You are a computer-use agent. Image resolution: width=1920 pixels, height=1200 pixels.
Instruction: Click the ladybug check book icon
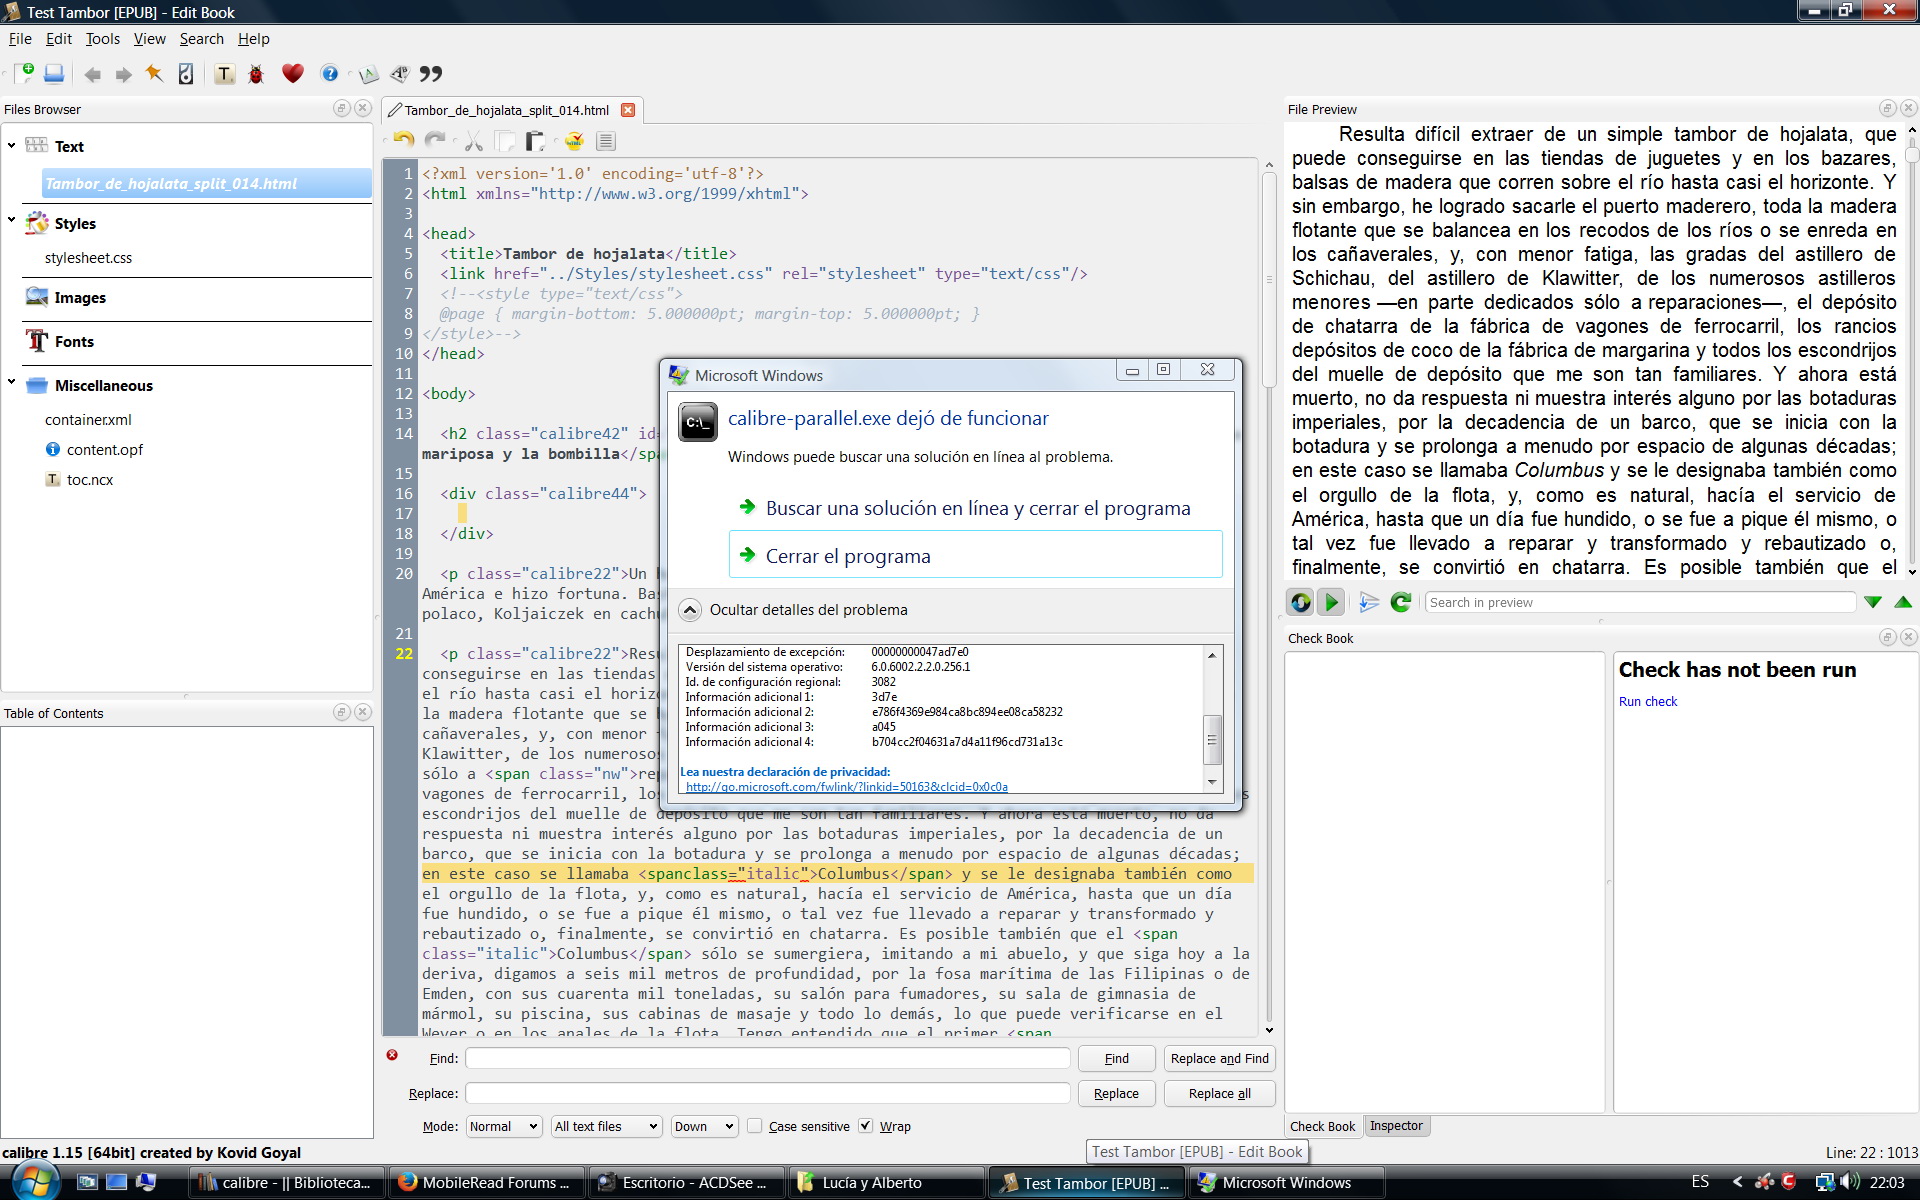(x=256, y=74)
